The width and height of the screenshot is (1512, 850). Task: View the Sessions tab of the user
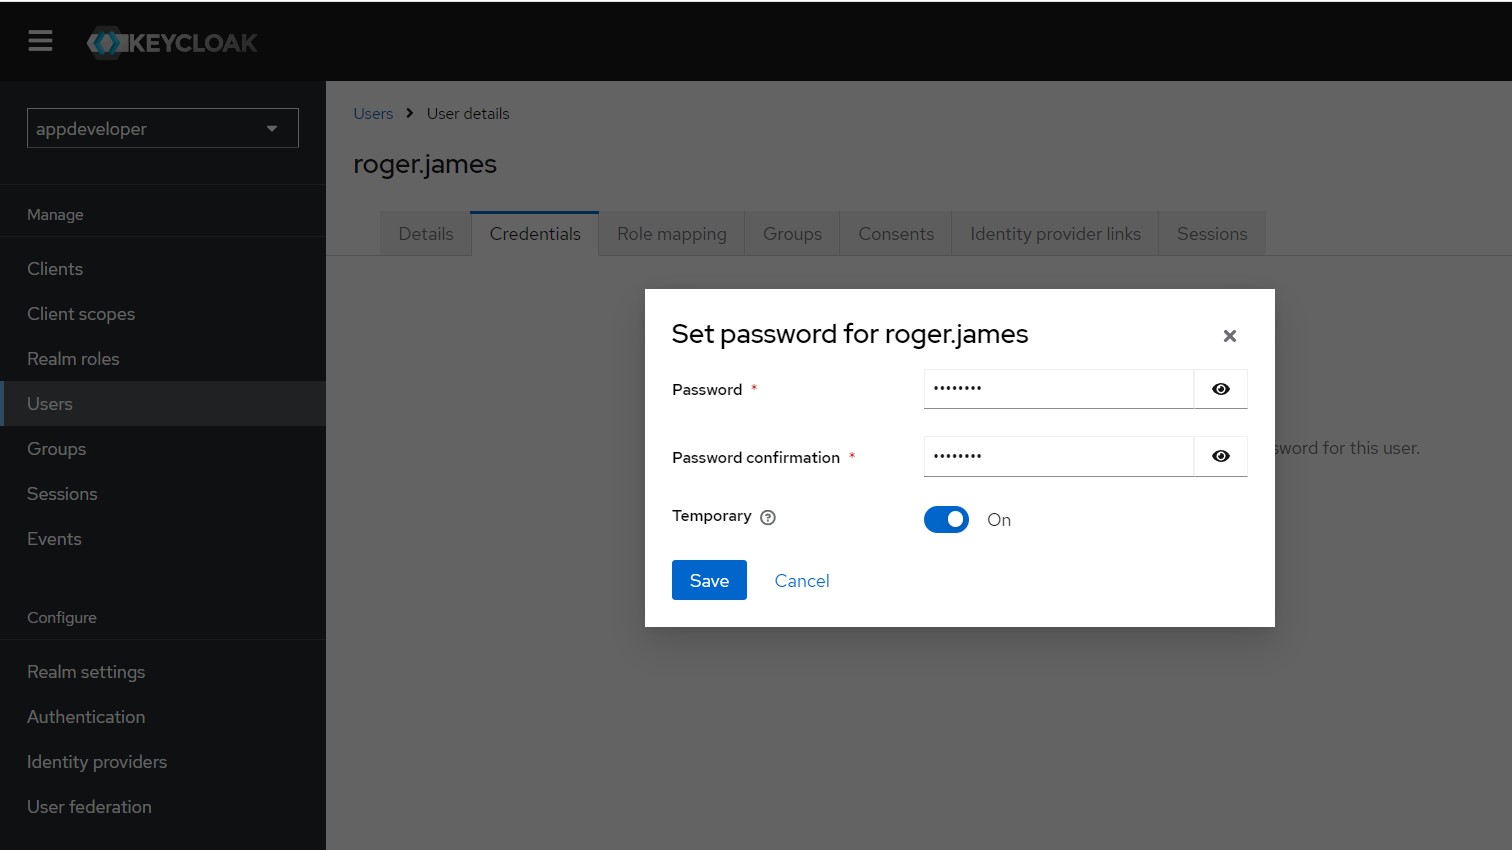tap(1212, 234)
